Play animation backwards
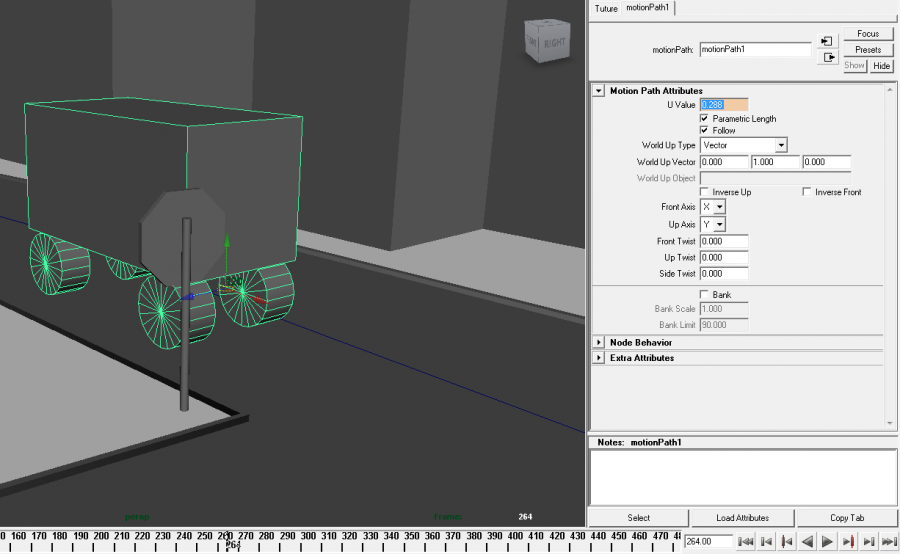Viewport: 900px width, 554px height. (807, 542)
